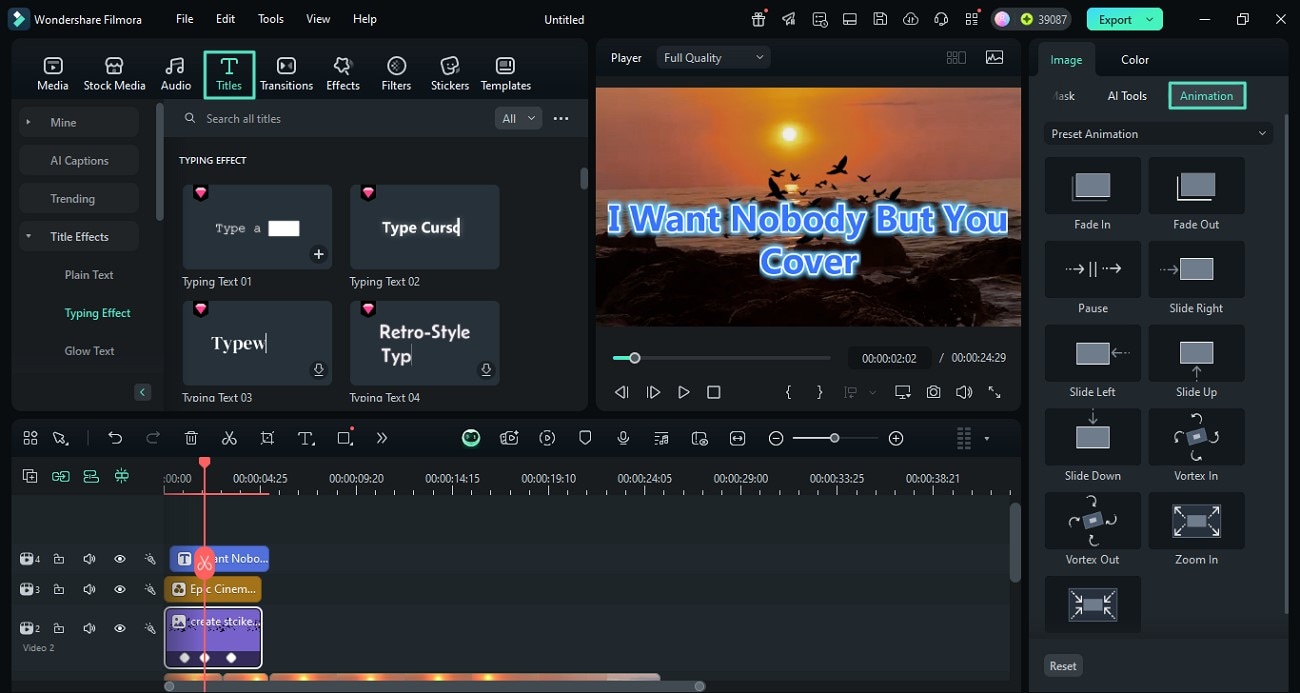Delete the selected clip with trash icon
Viewport: 1300px width, 693px height.
(191, 438)
